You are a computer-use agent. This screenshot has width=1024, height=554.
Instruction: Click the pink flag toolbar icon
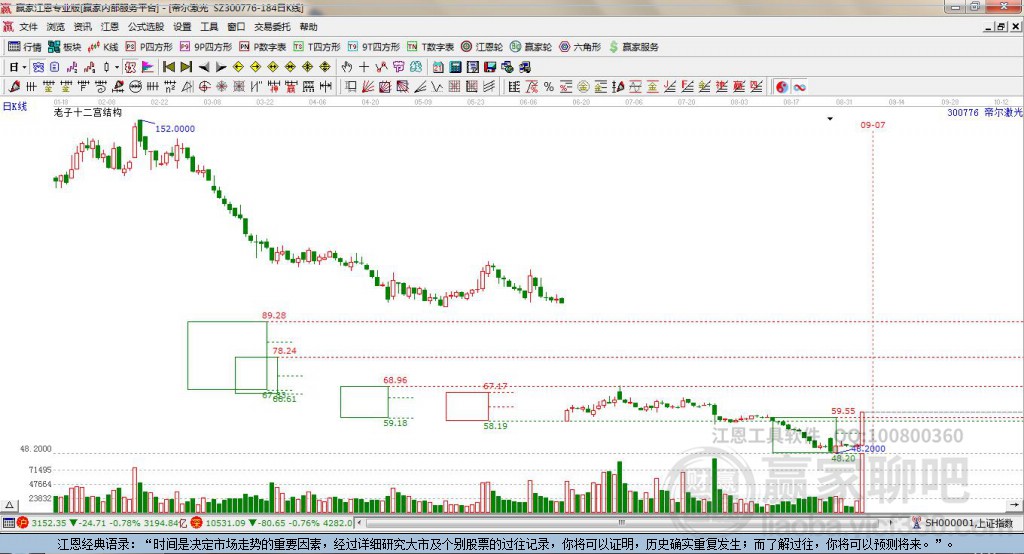[x=148, y=67]
